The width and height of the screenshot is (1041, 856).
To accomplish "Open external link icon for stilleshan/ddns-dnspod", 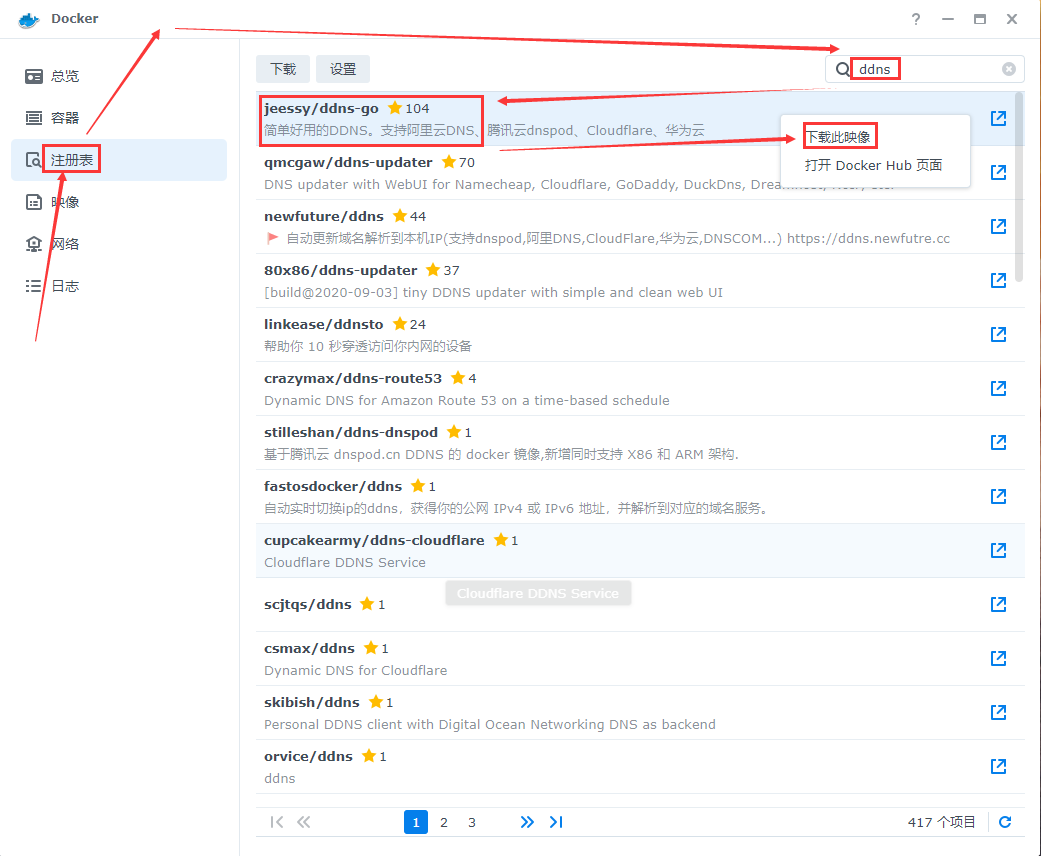I will tap(998, 442).
